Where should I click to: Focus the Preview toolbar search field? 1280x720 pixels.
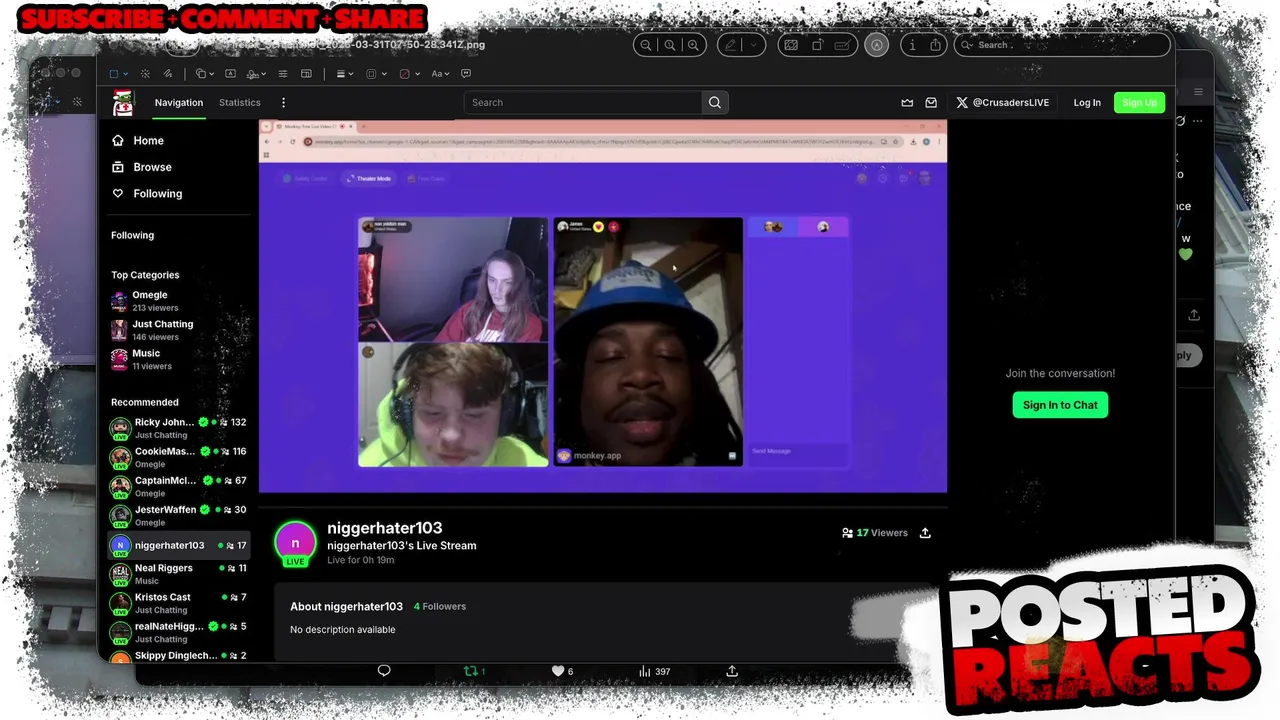pyautogui.click(x=1062, y=45)
